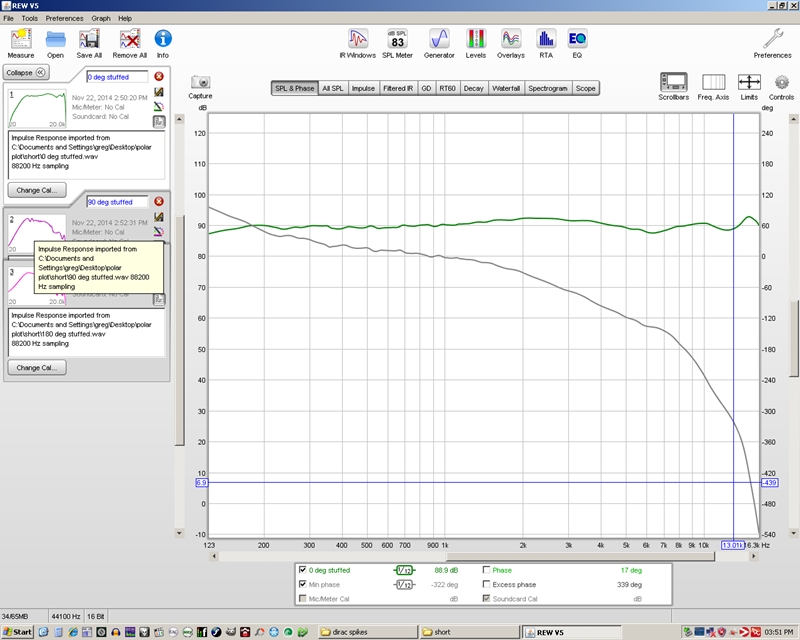The width and height of the screenshot is (800, 640).
Task: Open the graph Limits dialog
Action: click(749, 86)
